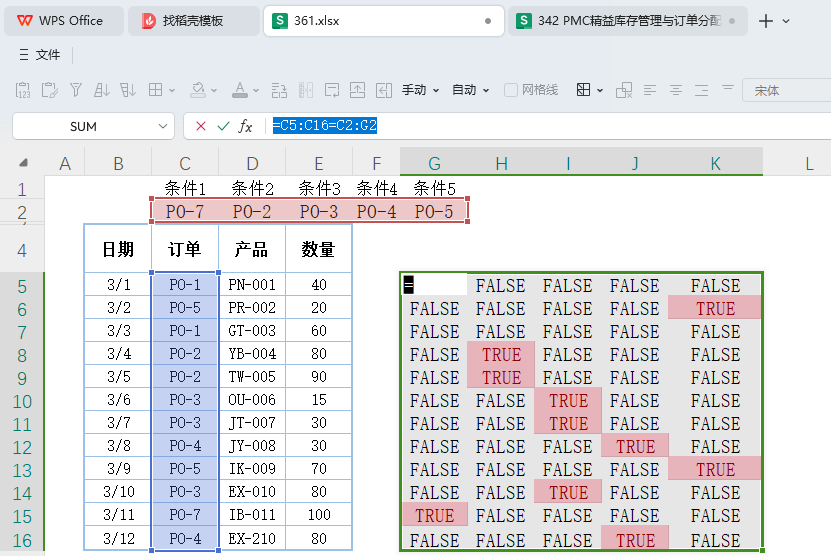
Task: Open the tab list chevron next to plus
Action: click(x=786, y=21)
